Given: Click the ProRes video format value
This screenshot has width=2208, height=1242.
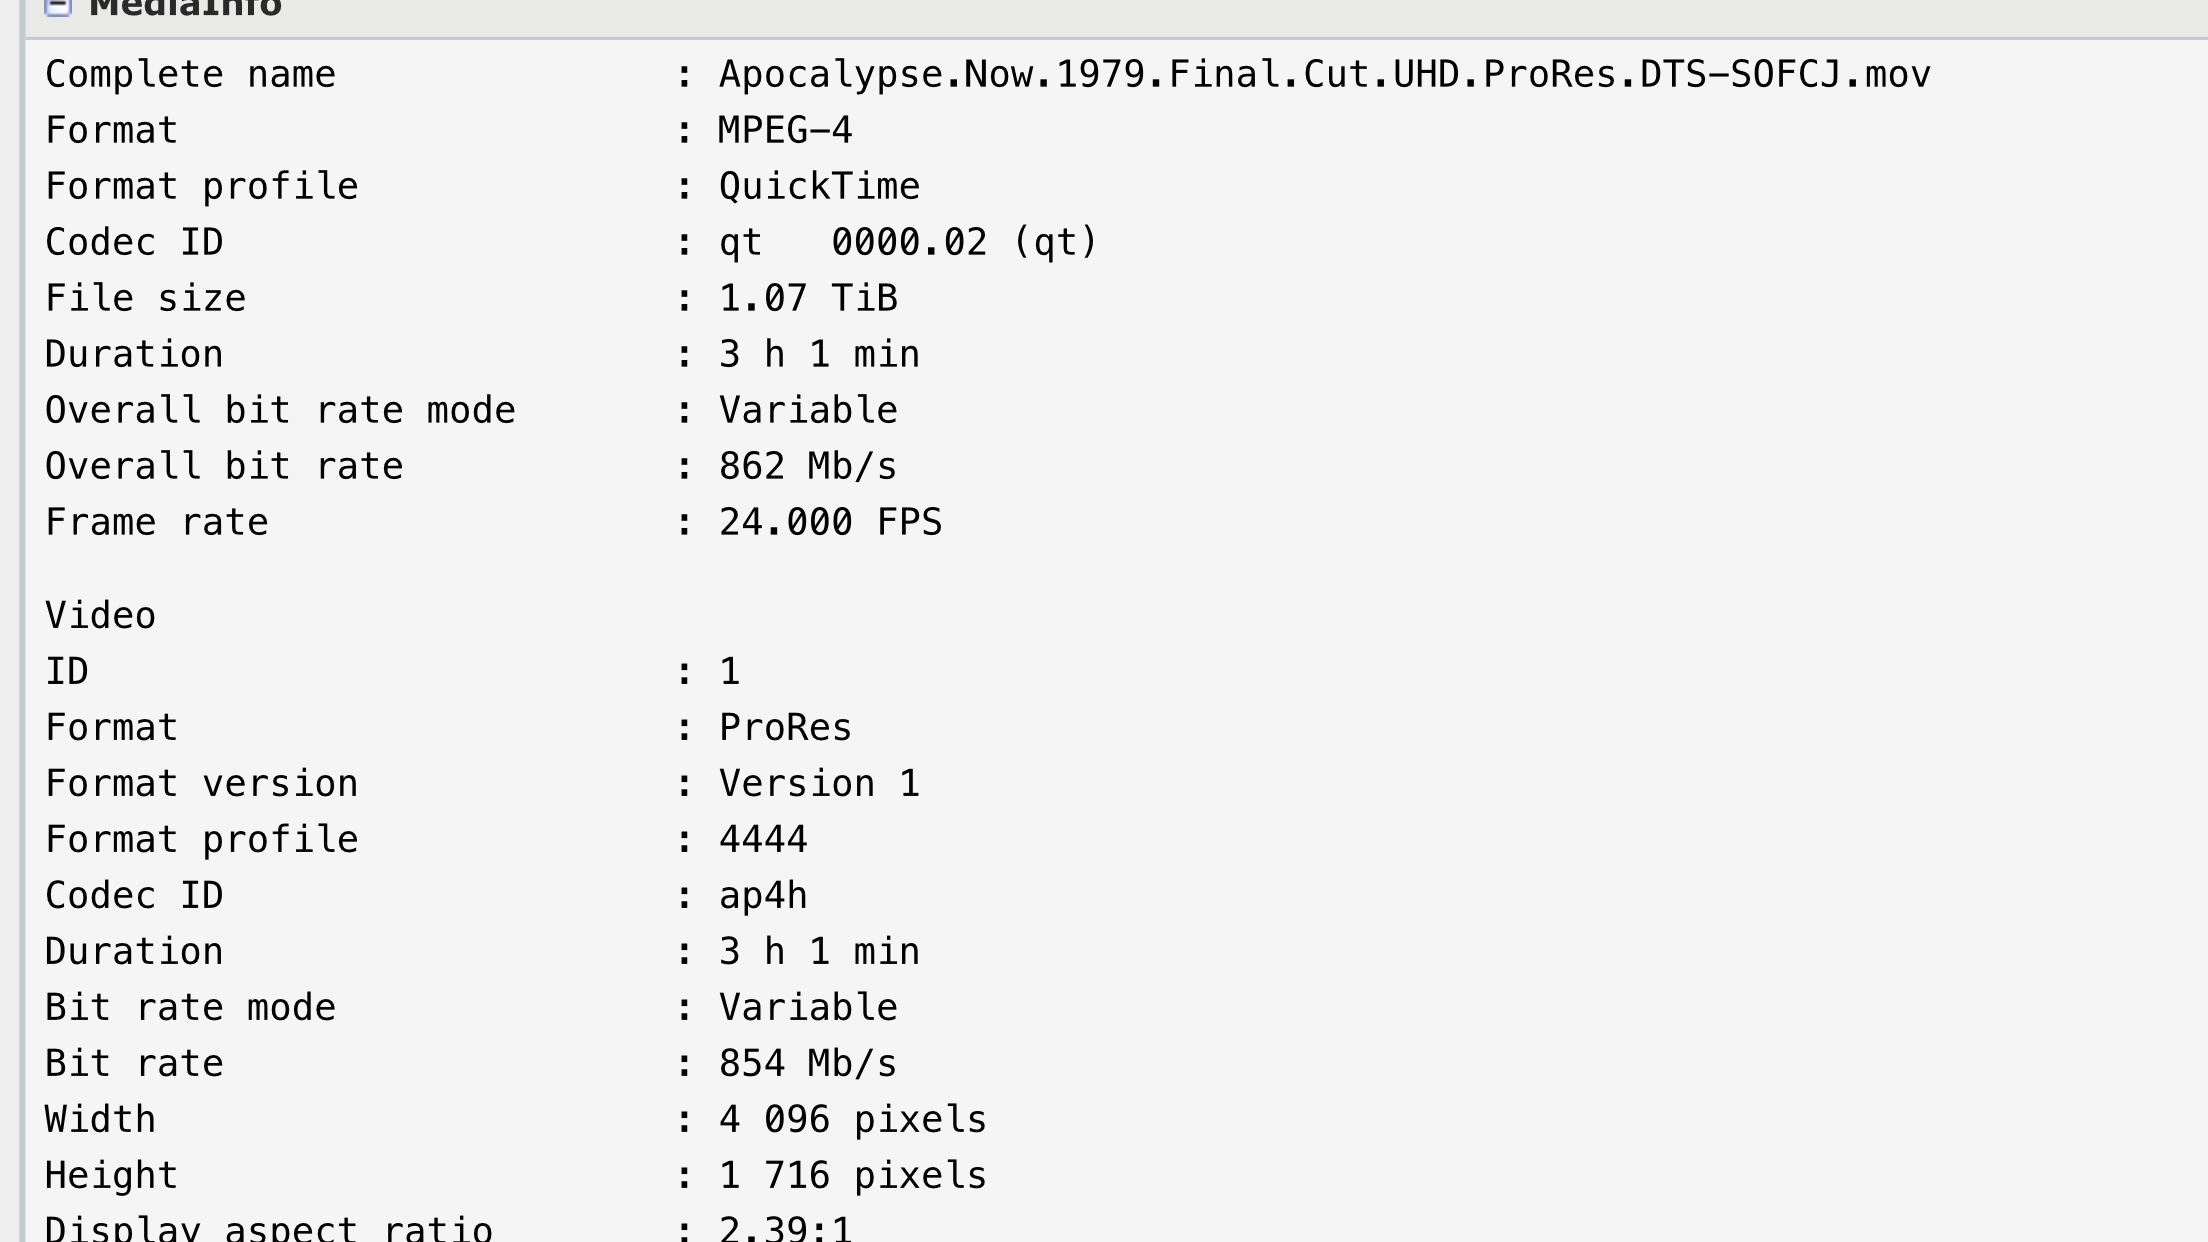Looking at the screenshot, I should point(785,728).
